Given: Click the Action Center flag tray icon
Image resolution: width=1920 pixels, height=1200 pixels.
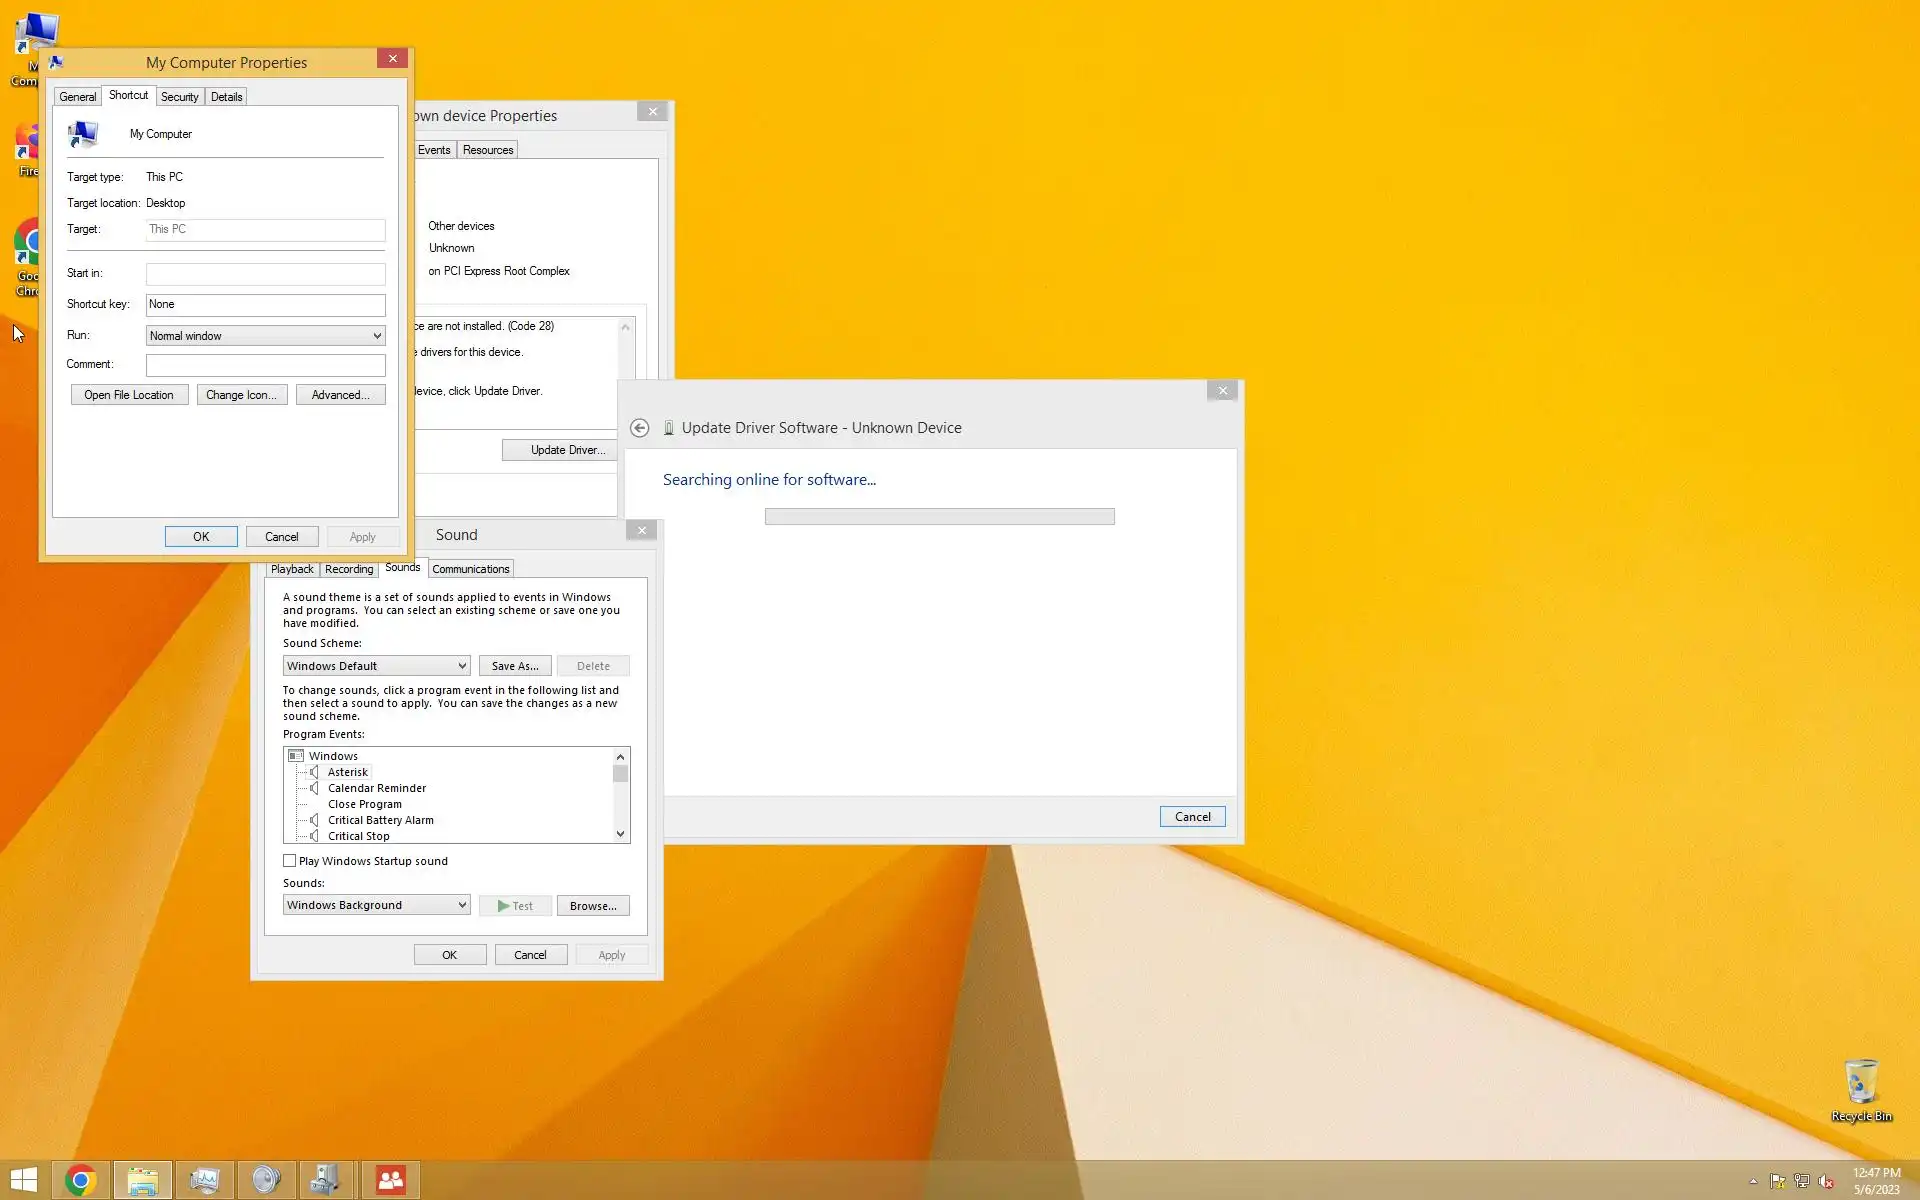Looking at the screenshot, I should [1777, 1181].
